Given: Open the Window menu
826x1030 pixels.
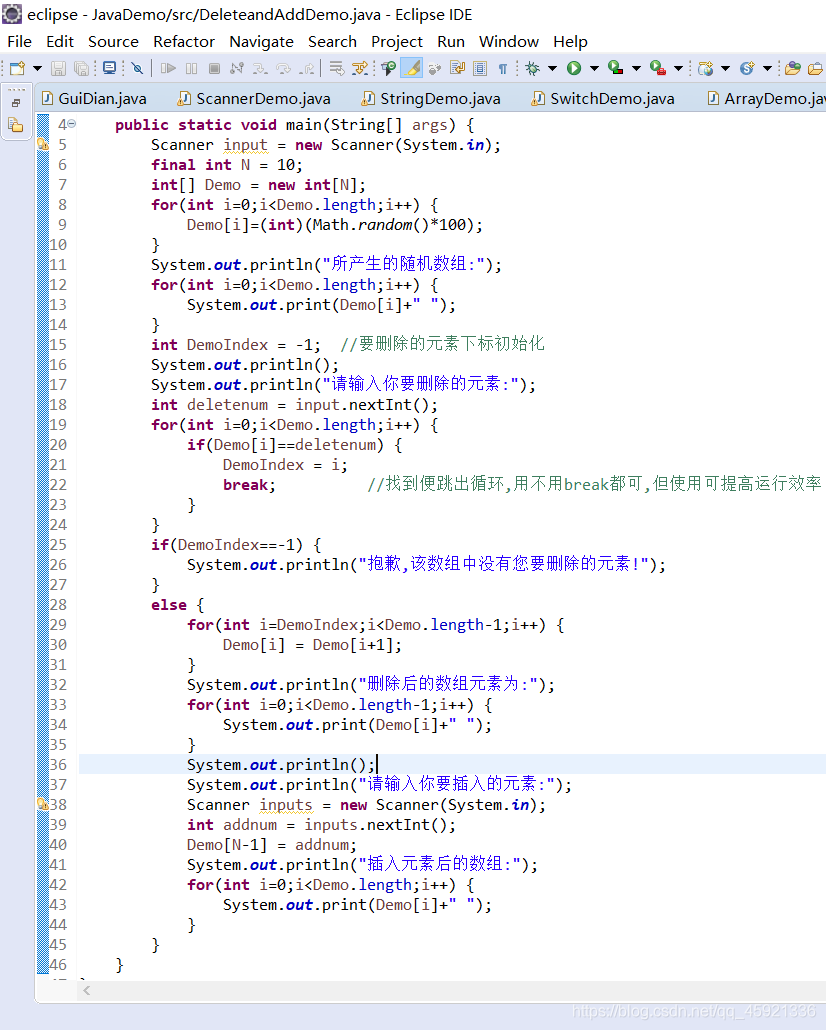Looking at the screenshot, I should 509,41.
